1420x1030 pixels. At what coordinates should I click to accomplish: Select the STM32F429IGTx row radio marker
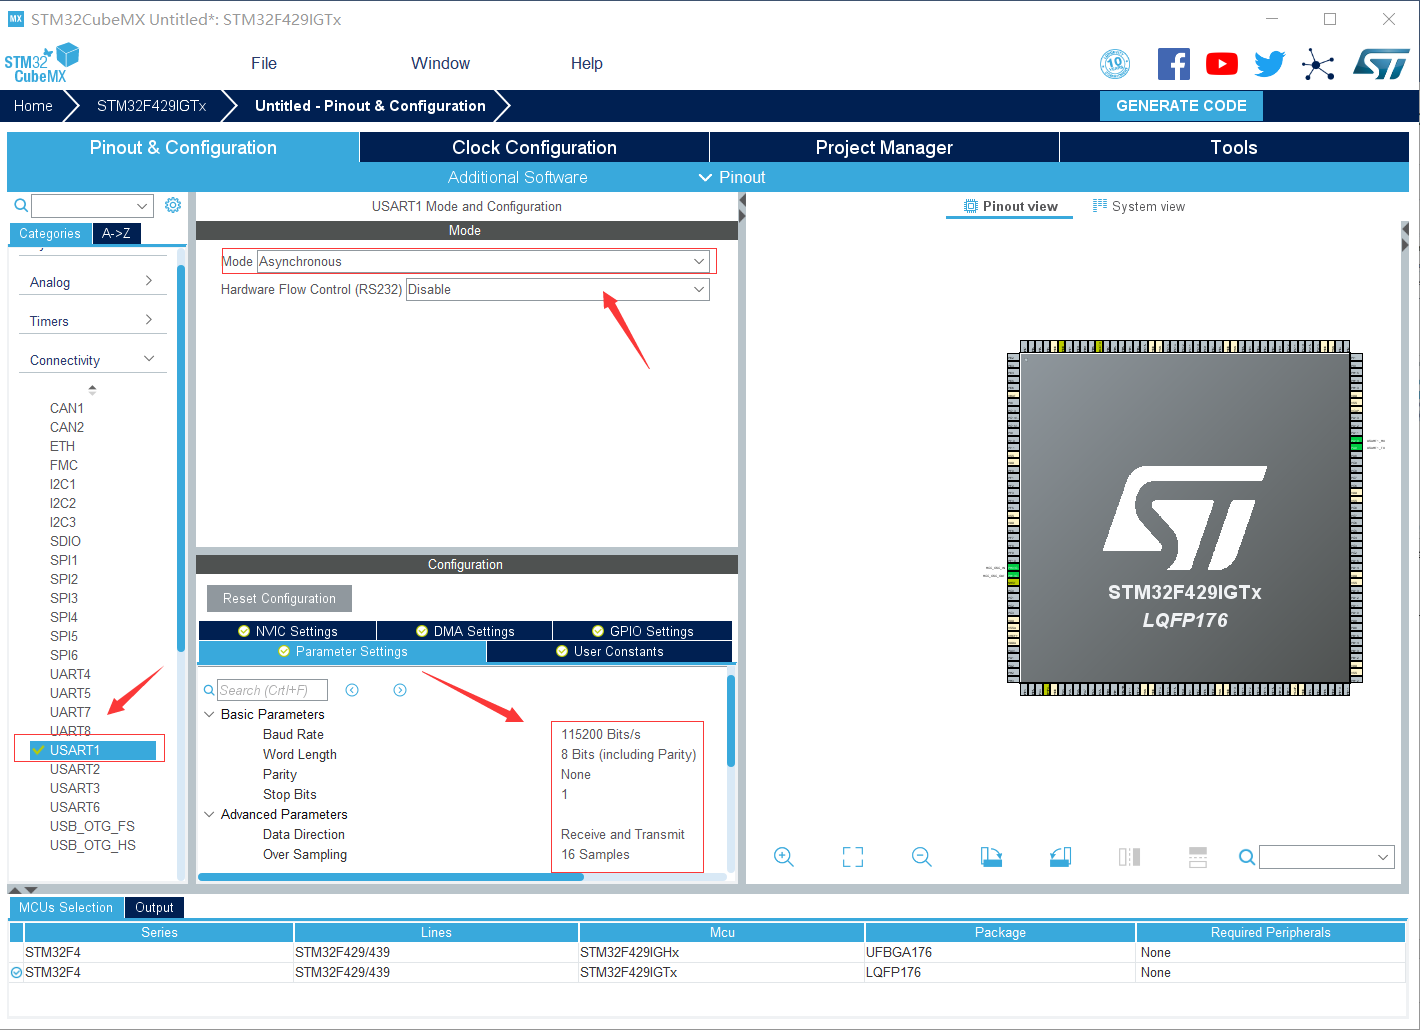click(16, 972)
